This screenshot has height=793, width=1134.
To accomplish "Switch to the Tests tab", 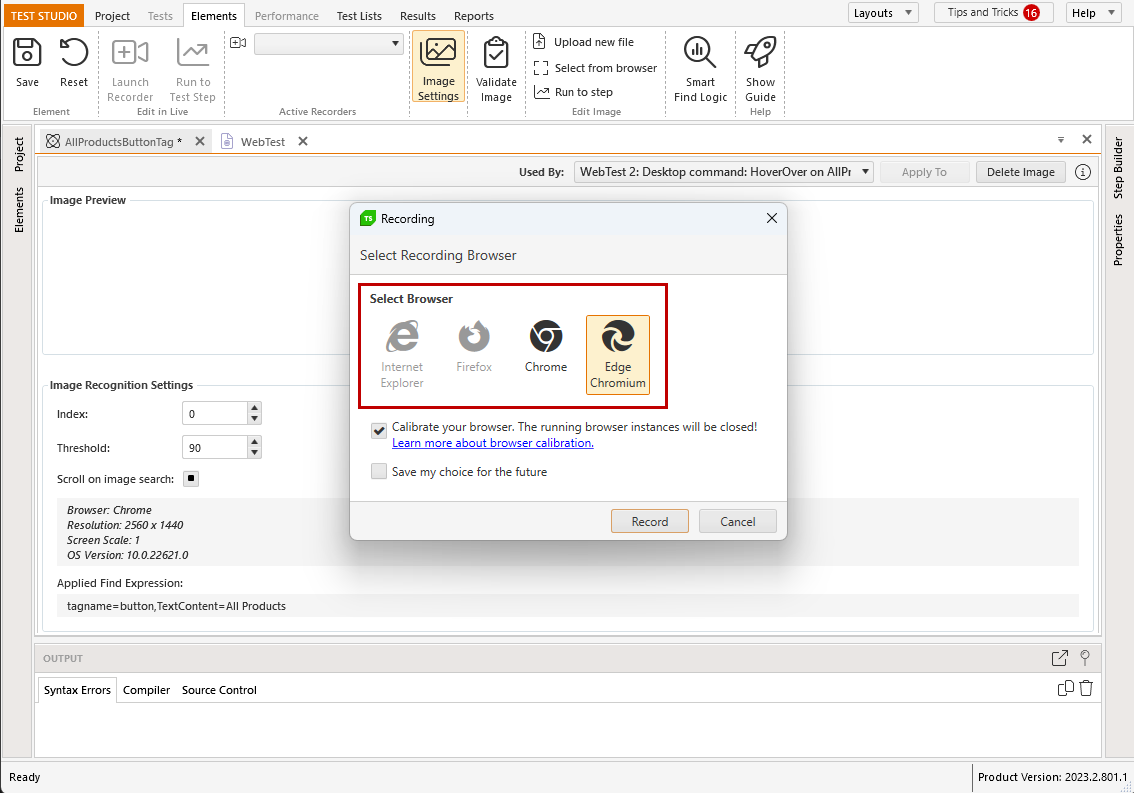I will pos(160,16).
